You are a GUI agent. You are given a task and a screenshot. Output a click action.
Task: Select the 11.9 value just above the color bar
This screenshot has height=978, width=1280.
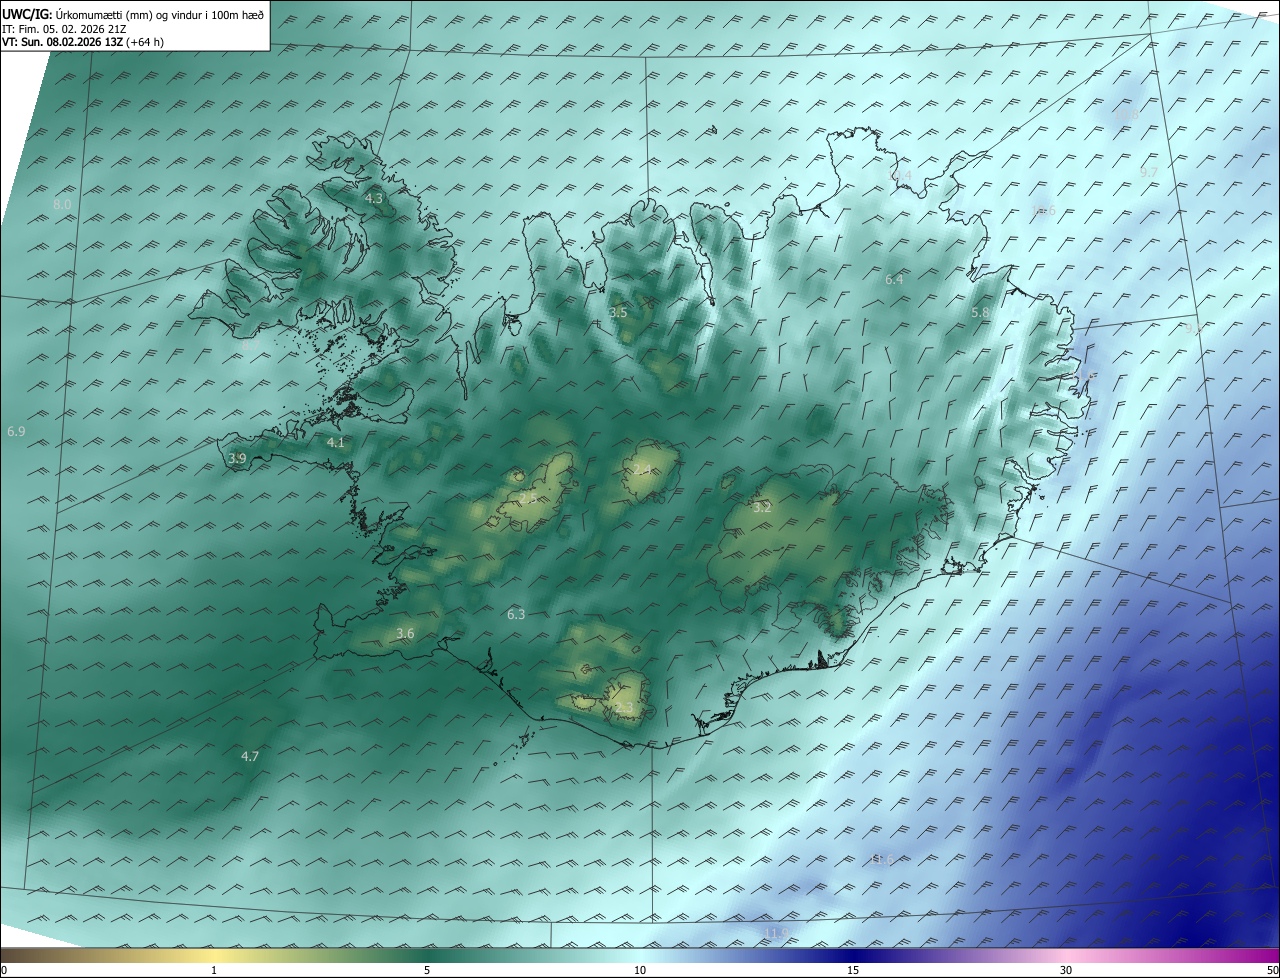[775, 934]
